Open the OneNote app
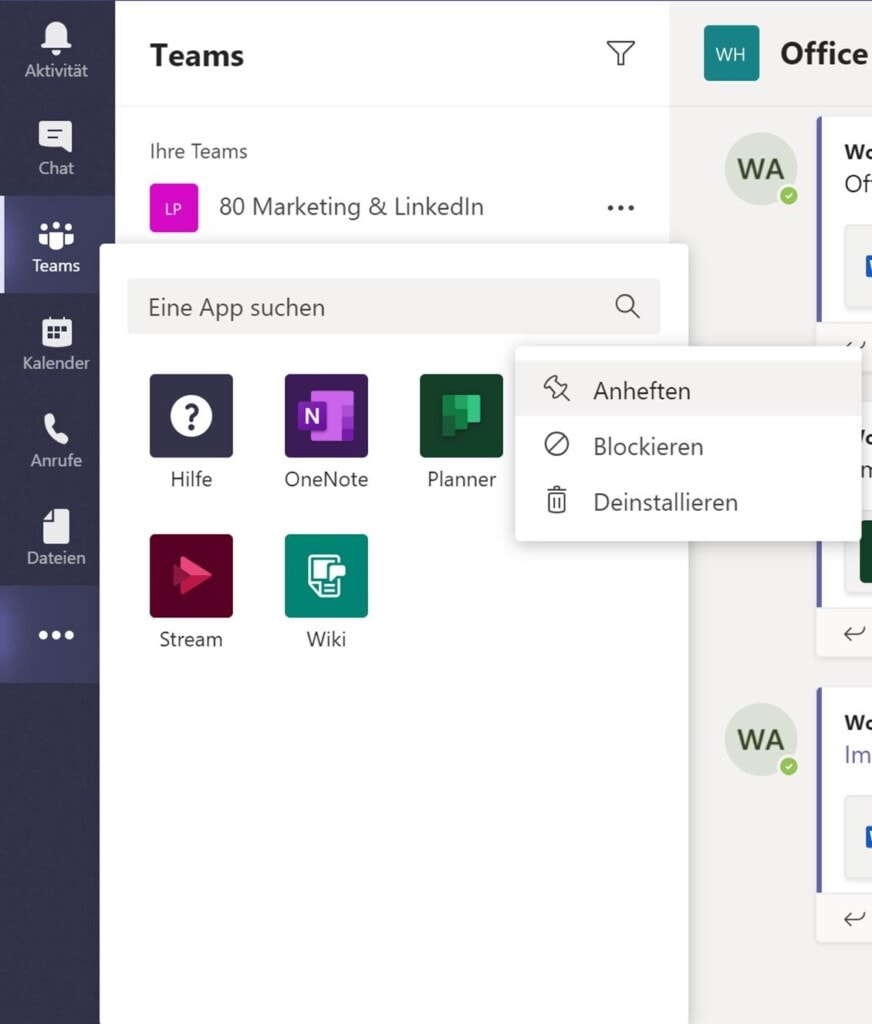This screenshot has width=872, height=1024. click(327, 432)
